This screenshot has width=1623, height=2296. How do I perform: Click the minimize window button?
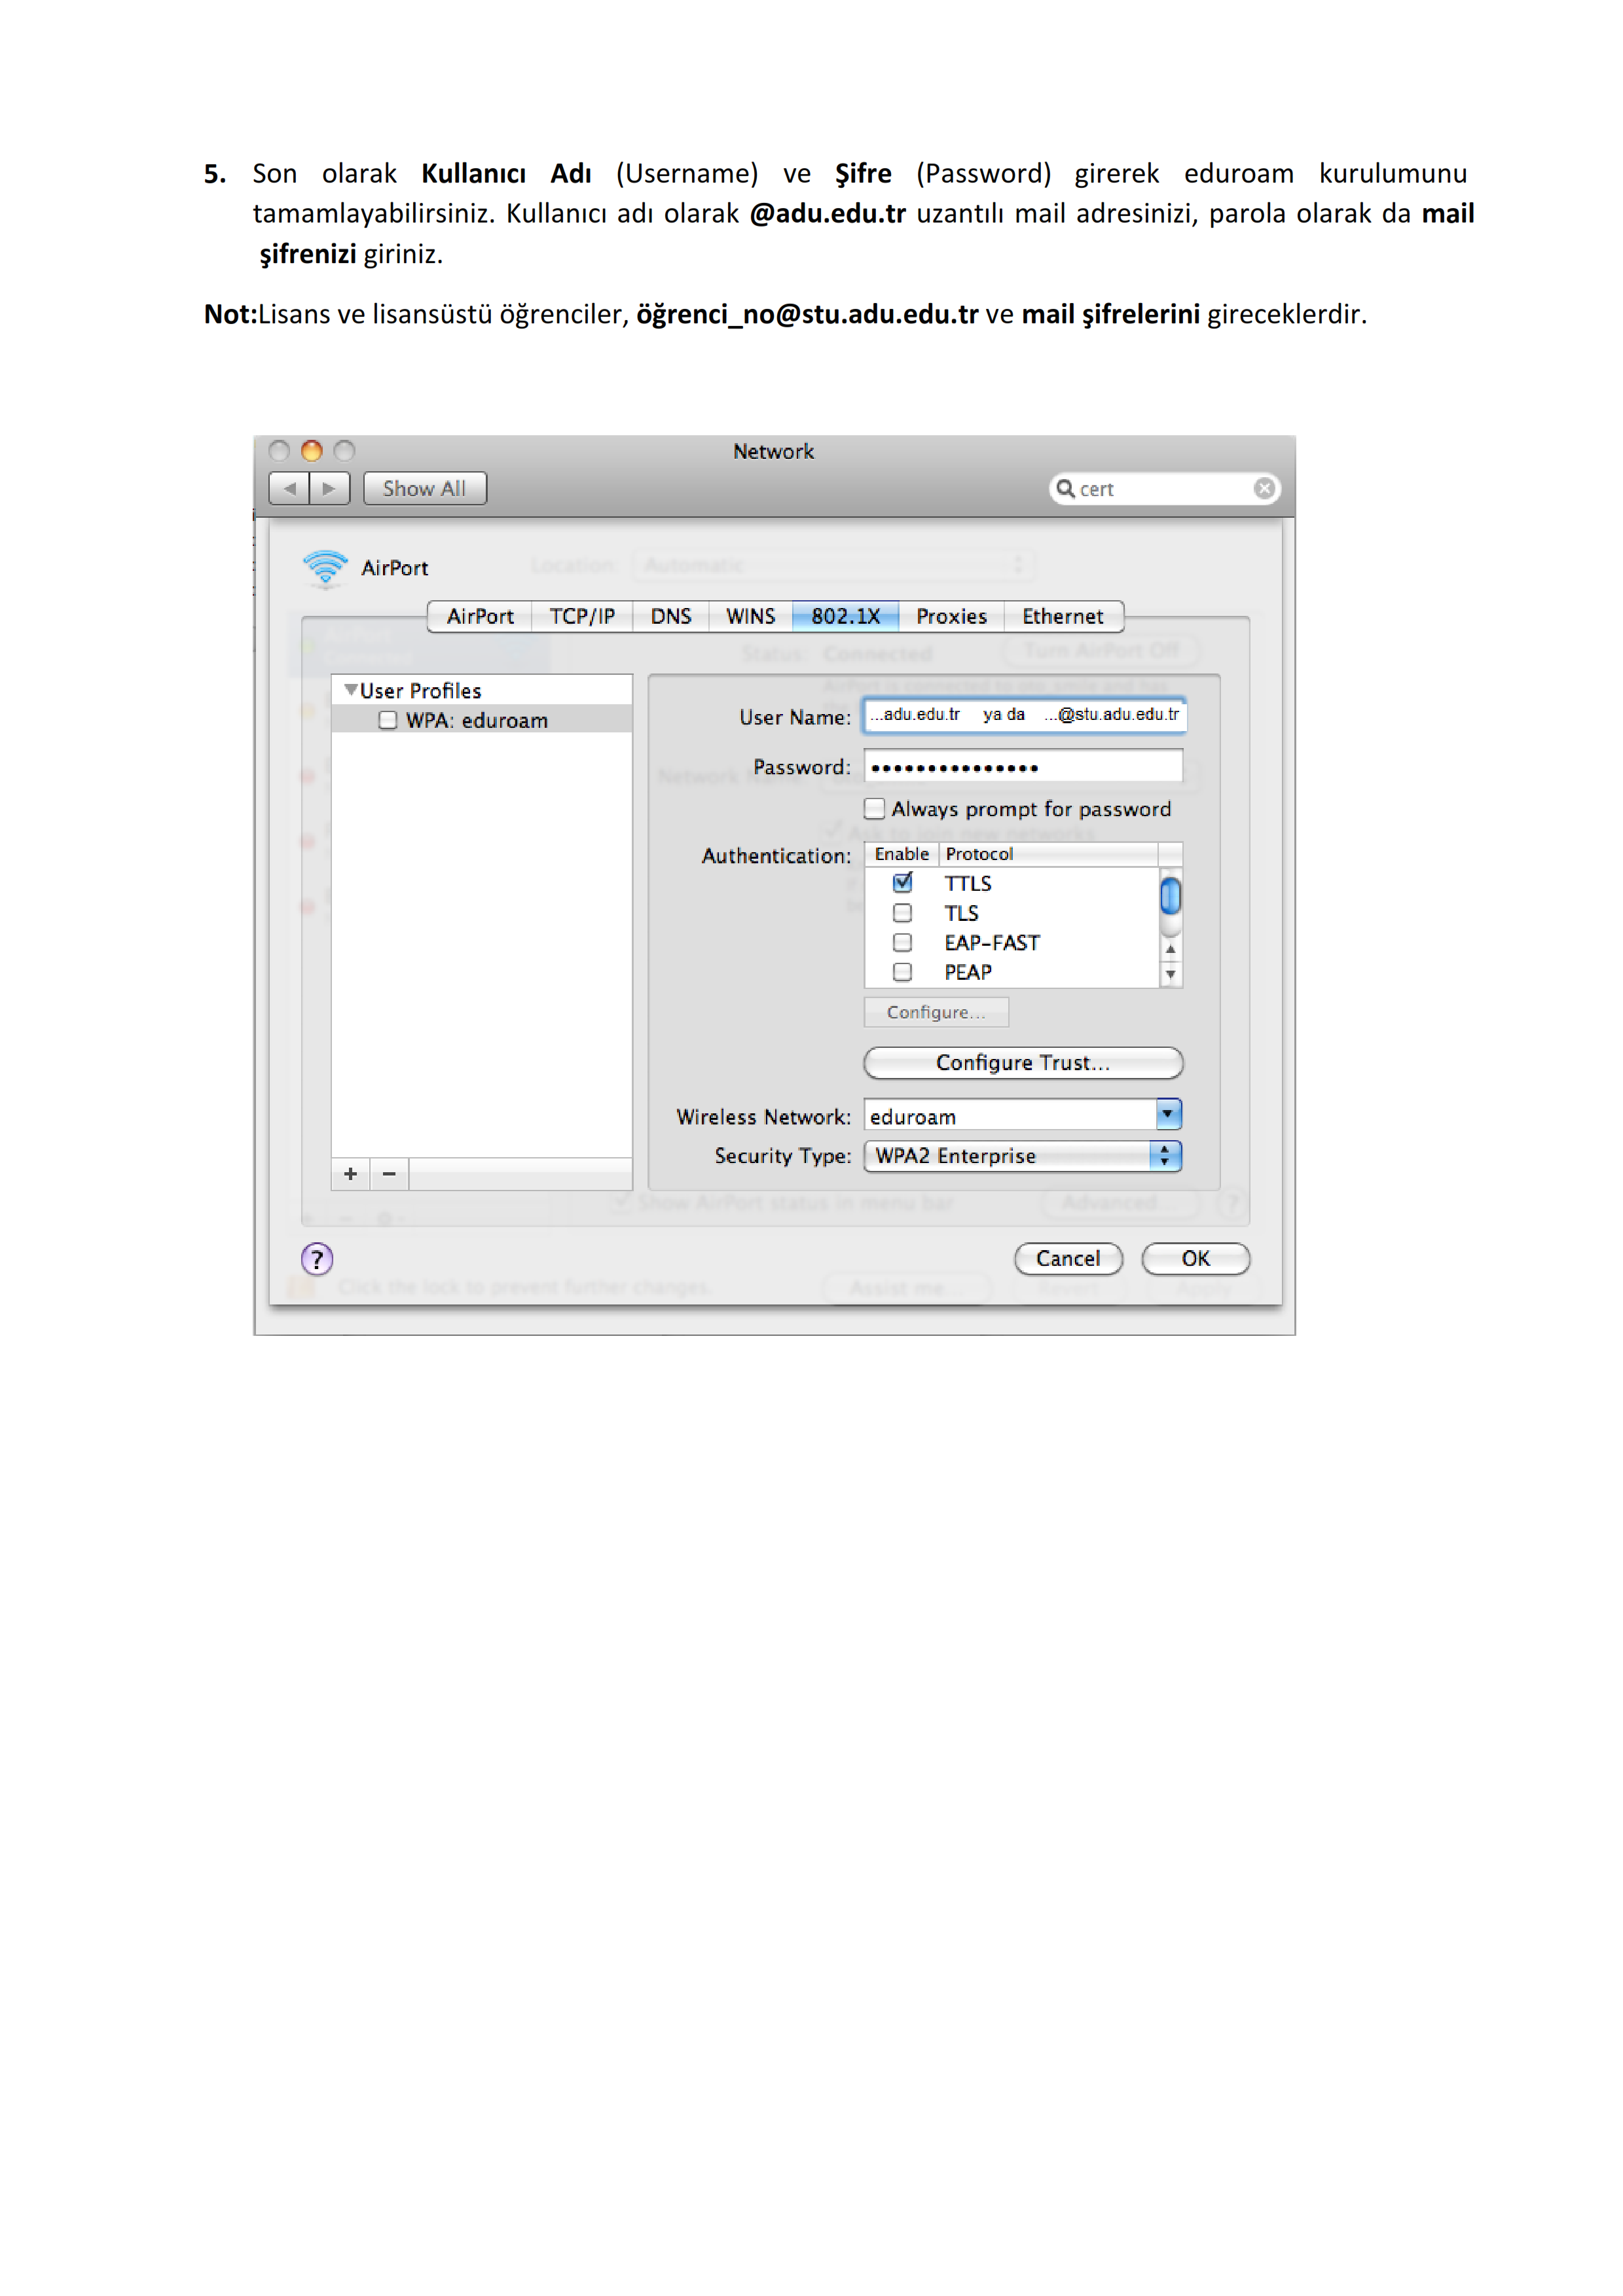coord(312,451)
